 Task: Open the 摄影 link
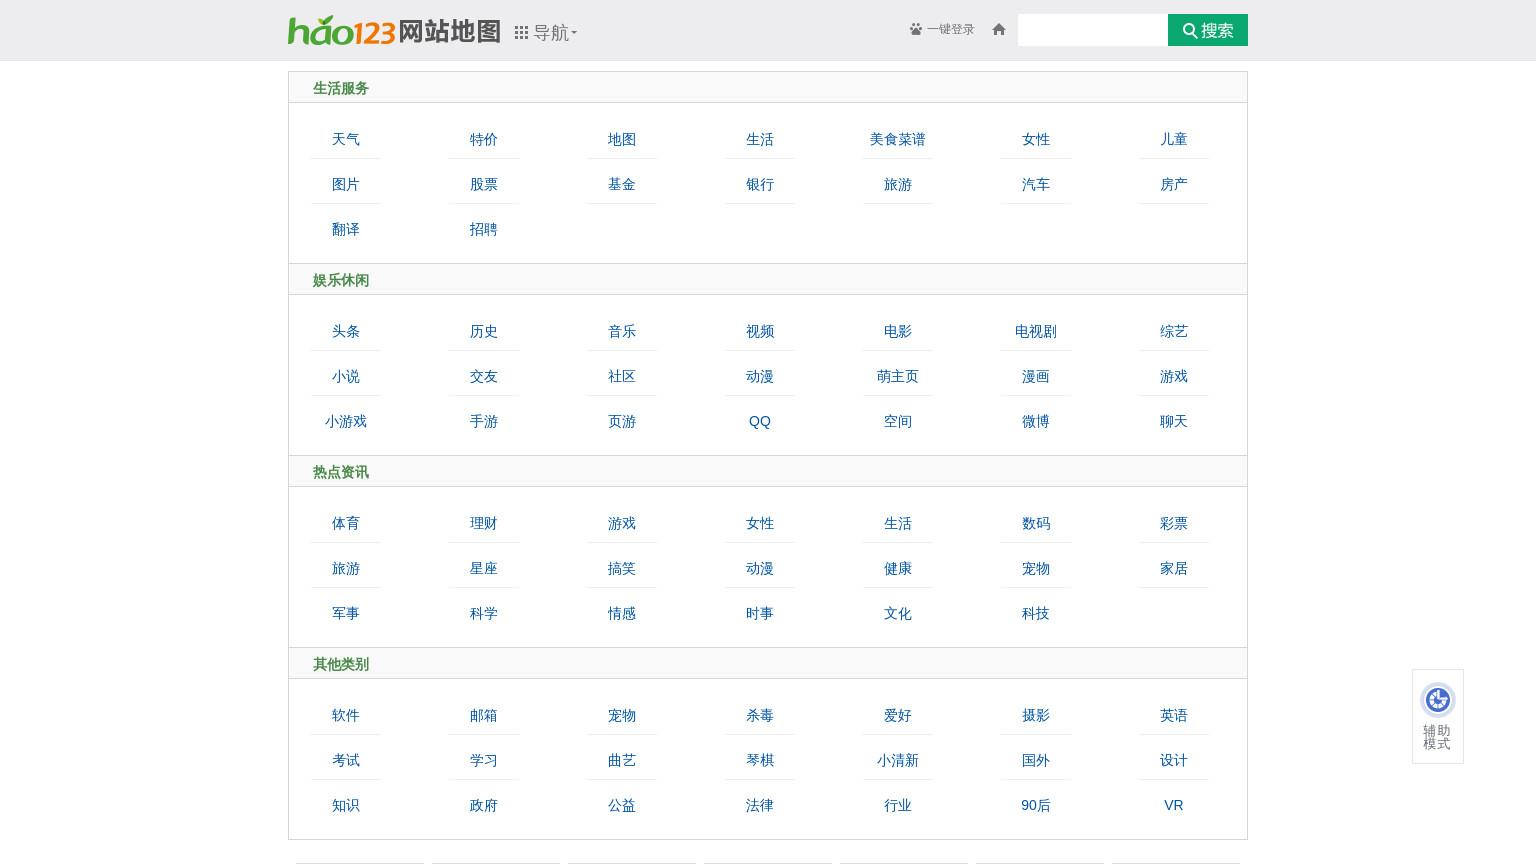1036,715
